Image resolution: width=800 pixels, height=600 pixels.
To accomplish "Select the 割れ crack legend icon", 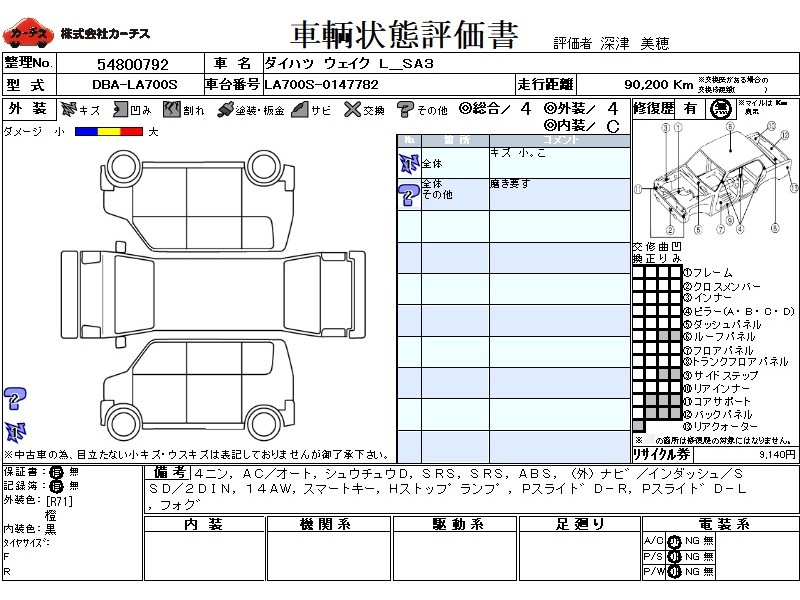I will tap(172, 109).
